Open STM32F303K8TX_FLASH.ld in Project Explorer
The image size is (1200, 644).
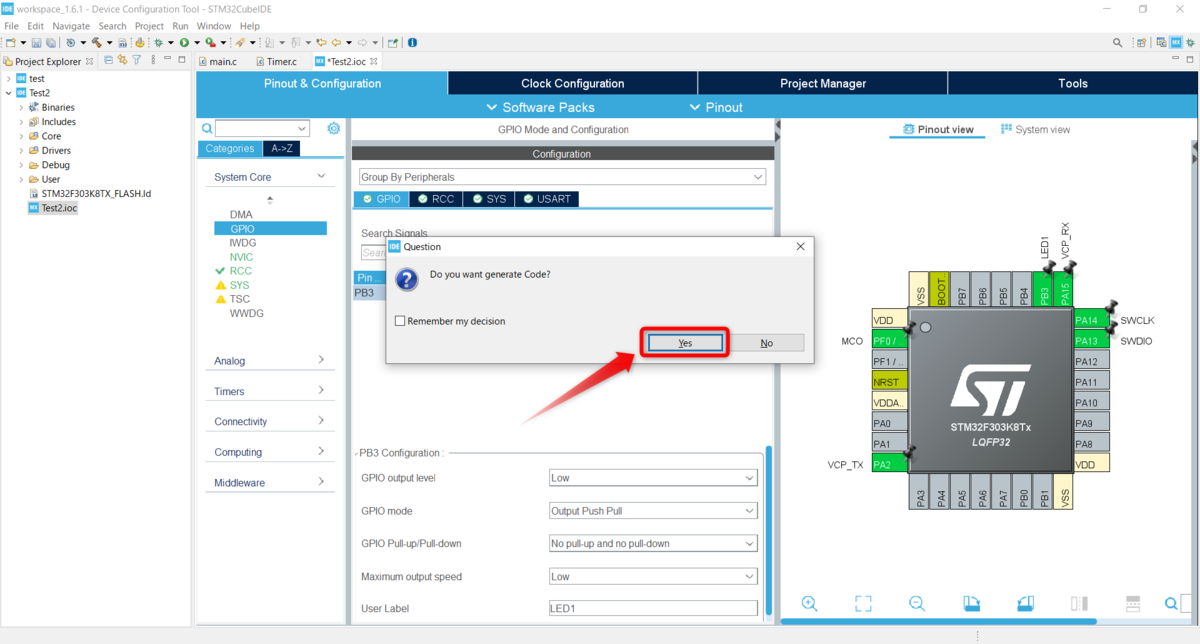[96, 193]
